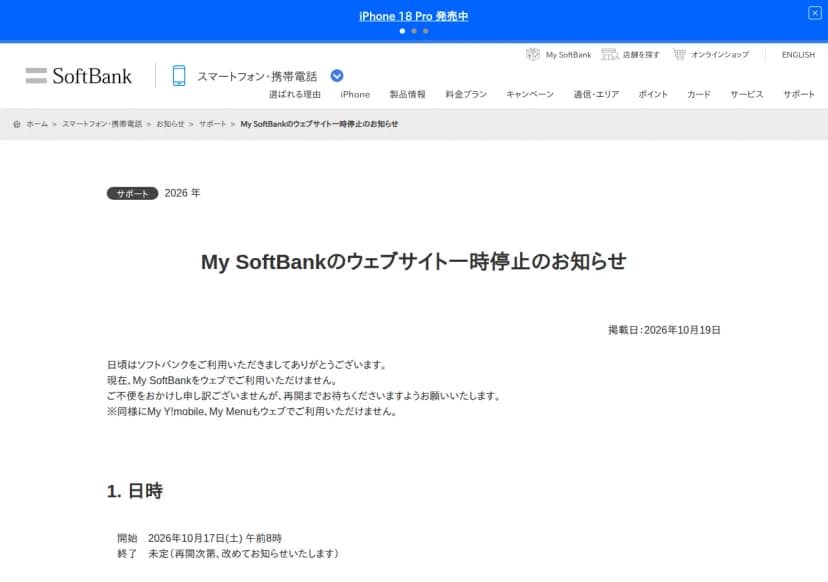Click the breadcrumb home icon
828x582 pixels.
point(17,124)
